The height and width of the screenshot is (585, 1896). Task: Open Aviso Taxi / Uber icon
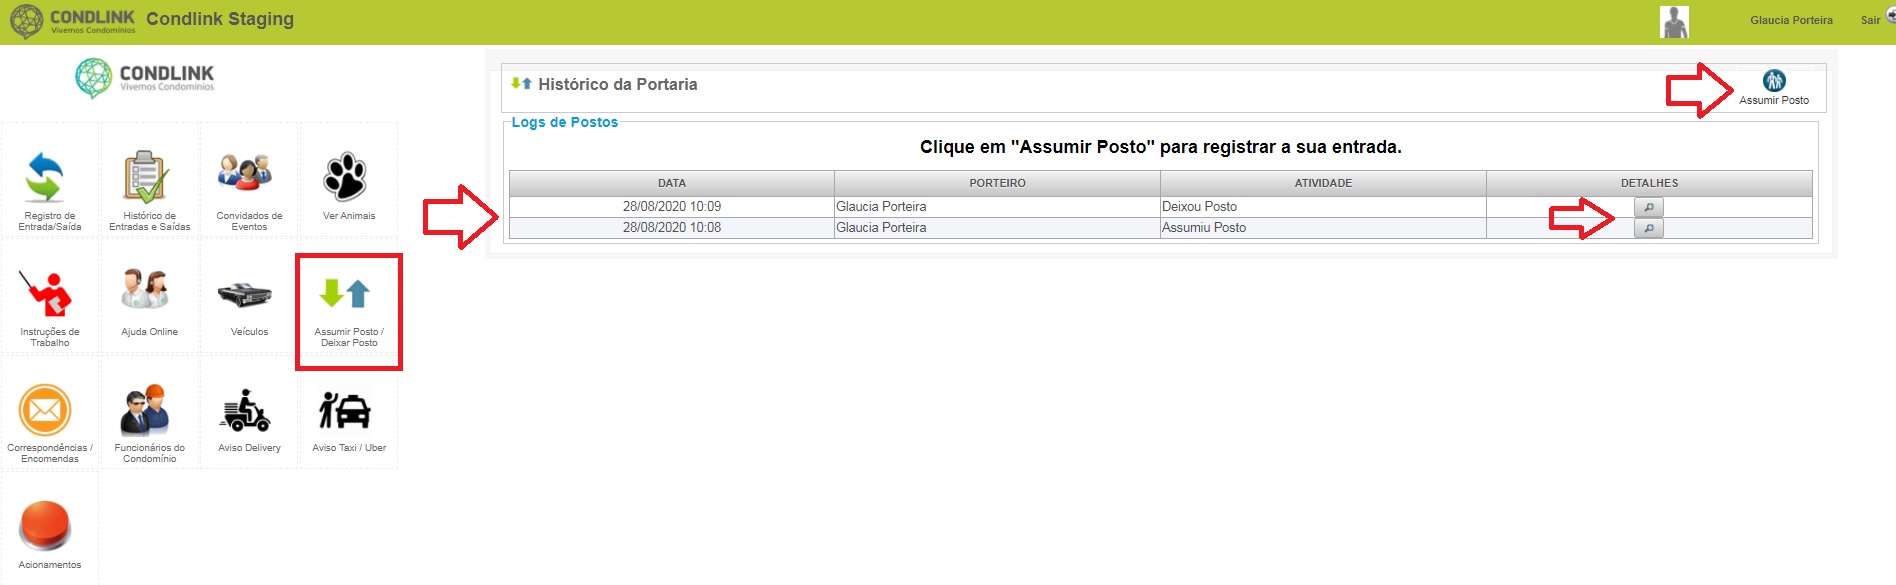(x=346, y=410)
